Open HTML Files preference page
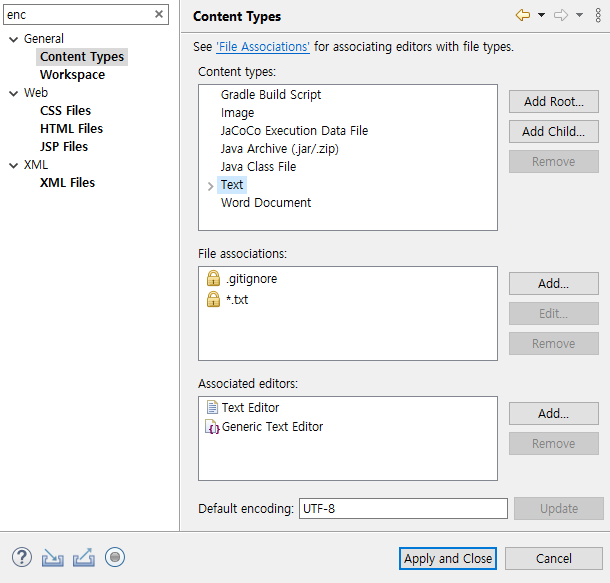The width and height of the screenshot is (610, 583). tap(72, 129)
